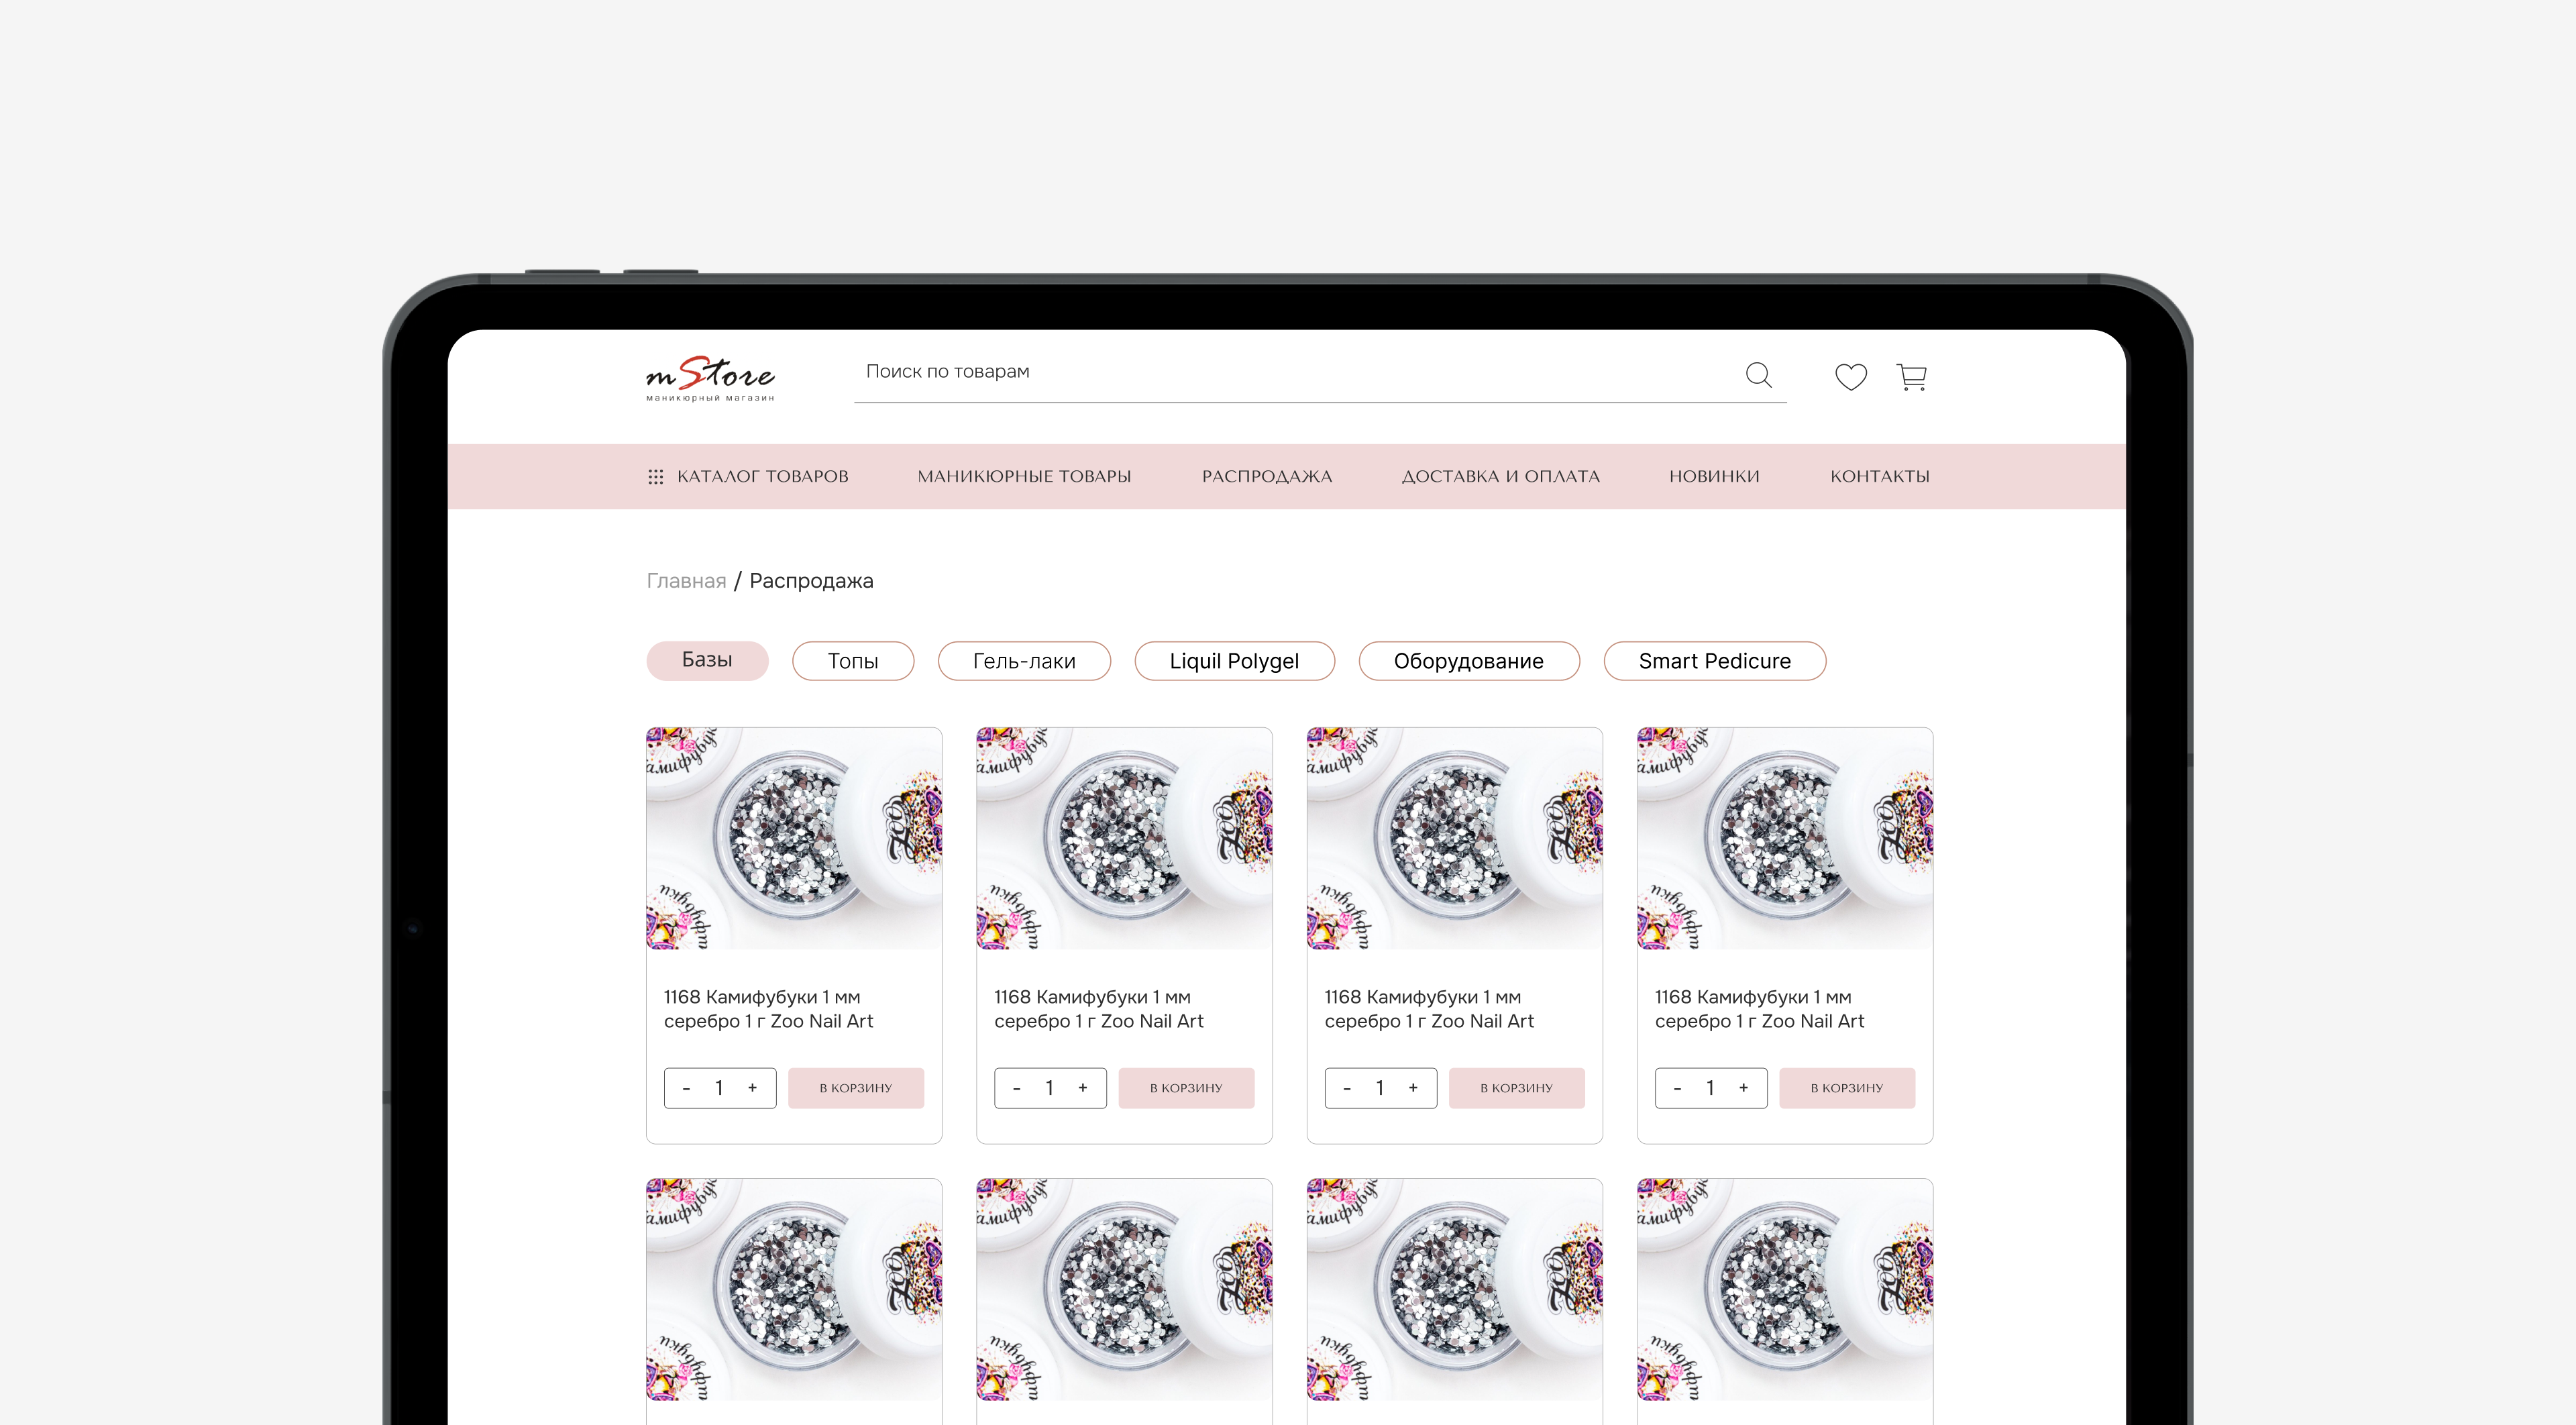
Task: Decrease quantity on the second product card
Action: point(1016,1088)
